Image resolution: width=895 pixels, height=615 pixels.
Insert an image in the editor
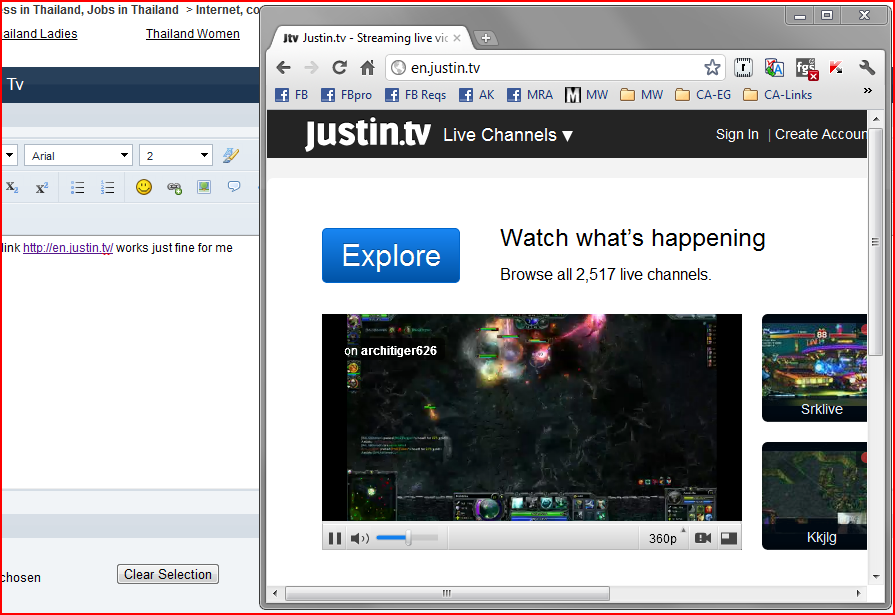[204, 187]
